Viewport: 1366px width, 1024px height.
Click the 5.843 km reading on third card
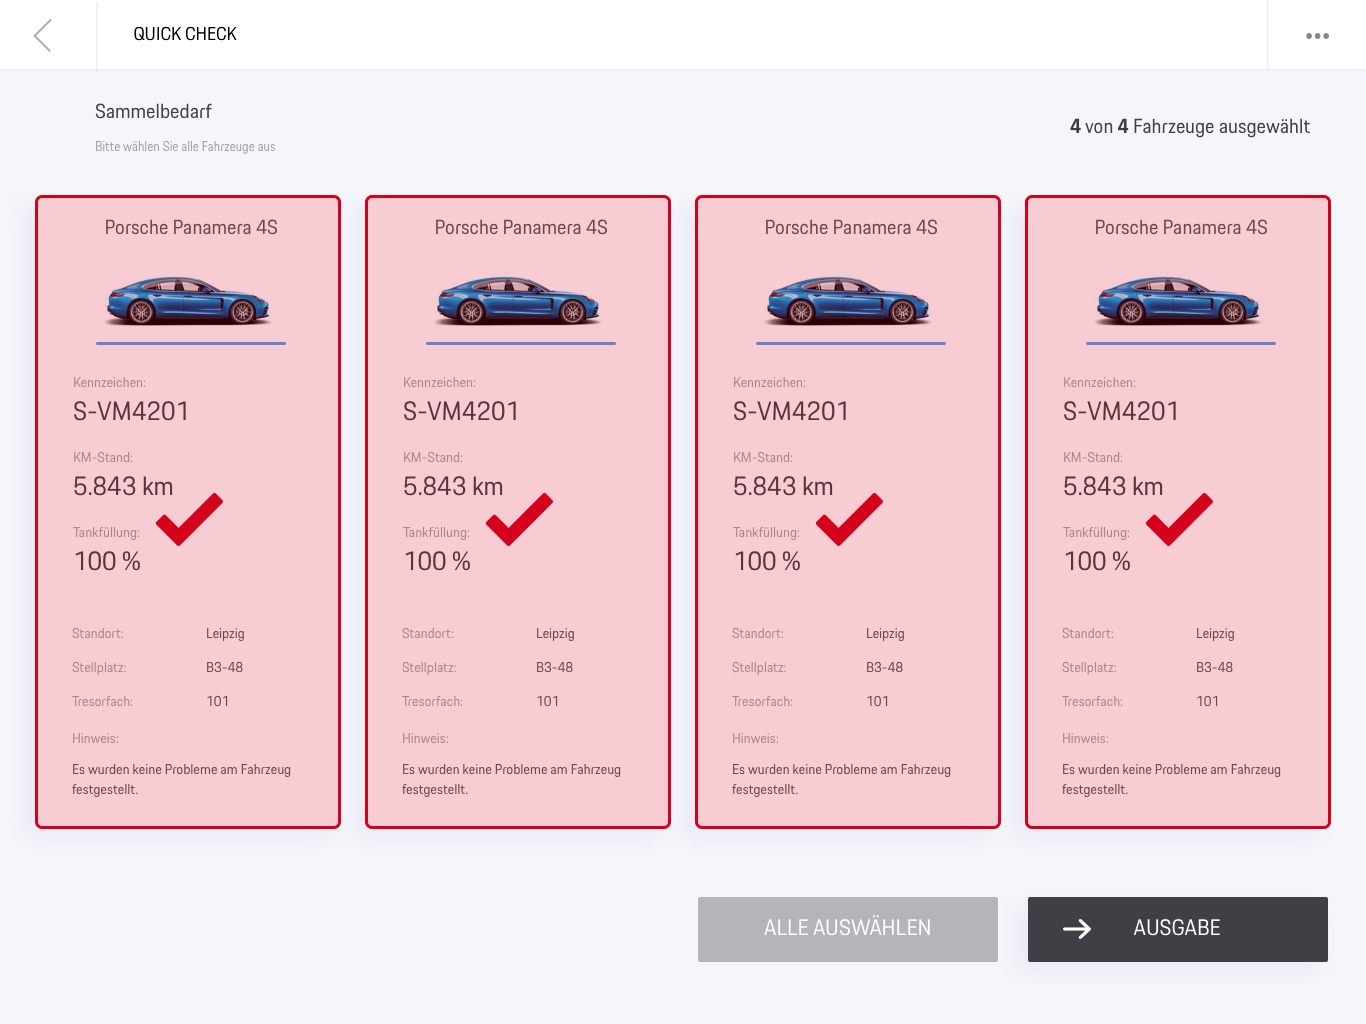[x=783, y=487]
